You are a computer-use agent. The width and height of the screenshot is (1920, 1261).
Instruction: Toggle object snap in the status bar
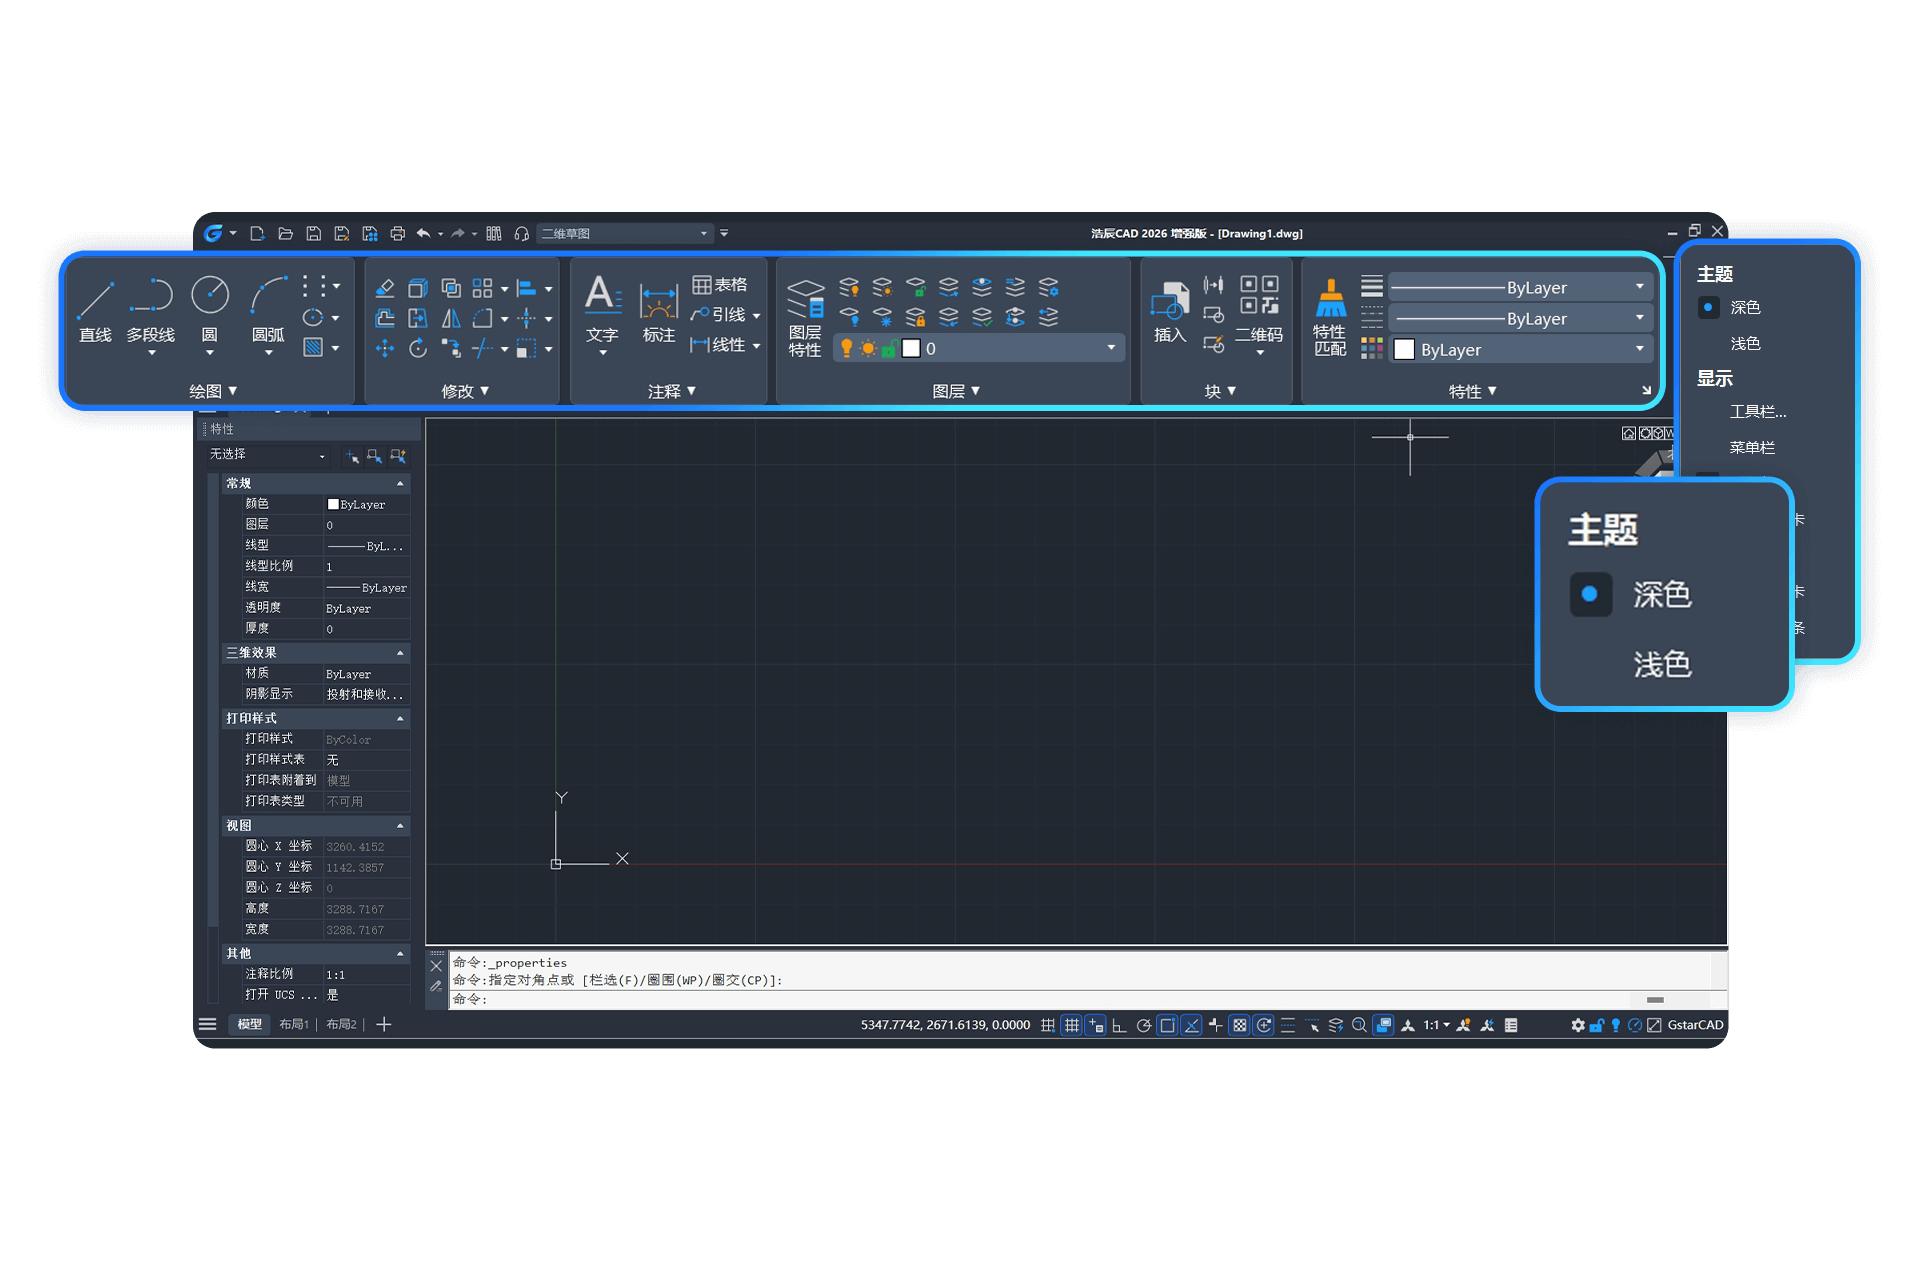pyautogui.click(x=1168, y=1025)
